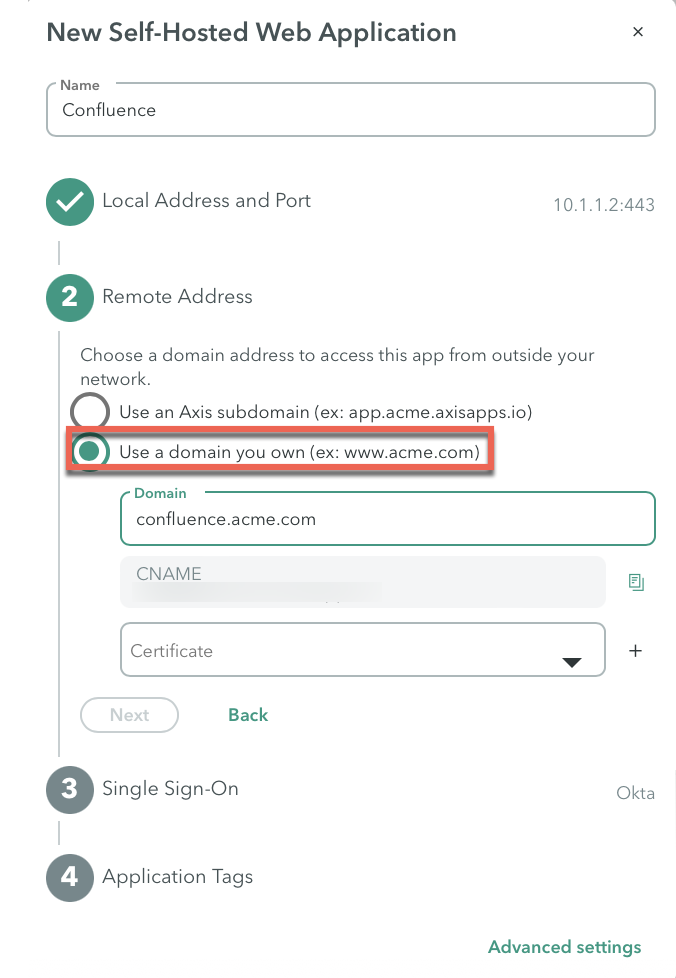The height and width of the screenshot is (978, 676).
Task: Select the Use an Axis subdomain option
Action: pyautogui.click(x=90, y=412)
